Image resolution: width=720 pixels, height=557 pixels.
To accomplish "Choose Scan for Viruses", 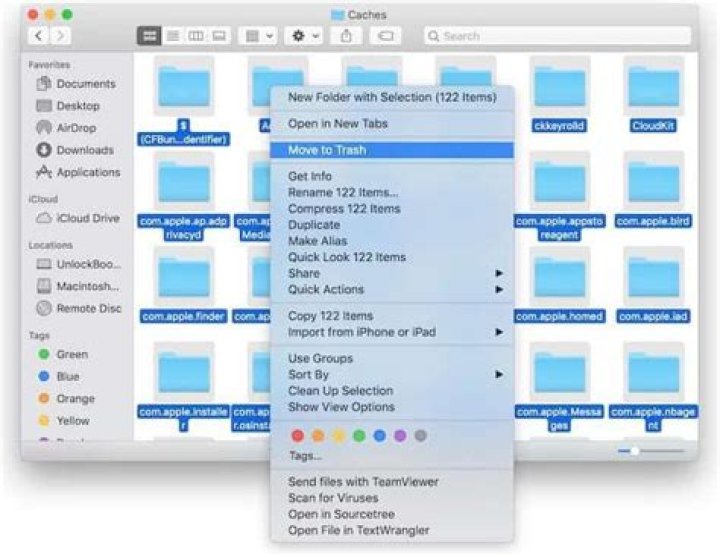I will (x=392, y=498).
